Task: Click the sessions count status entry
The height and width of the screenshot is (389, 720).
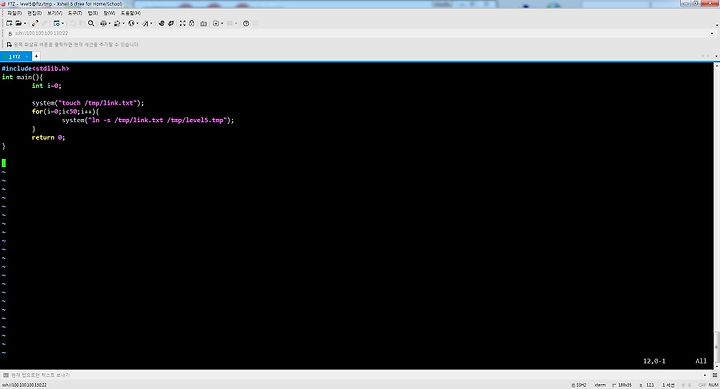Action: tap(668, 385)
